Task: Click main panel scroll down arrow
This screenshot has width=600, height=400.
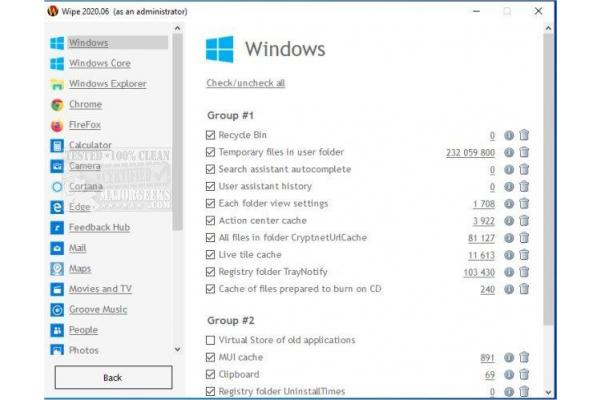Action: 548,392
